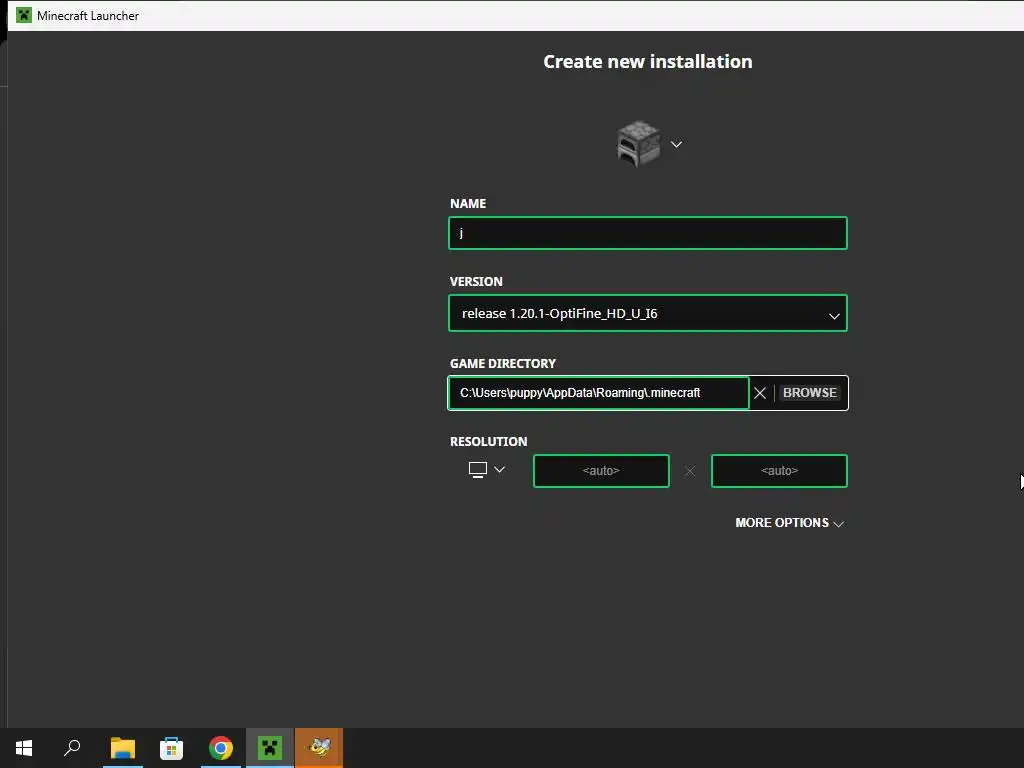Open Google Chrome from taskbar
The image size is (1024, 768).
pos(221,748)
